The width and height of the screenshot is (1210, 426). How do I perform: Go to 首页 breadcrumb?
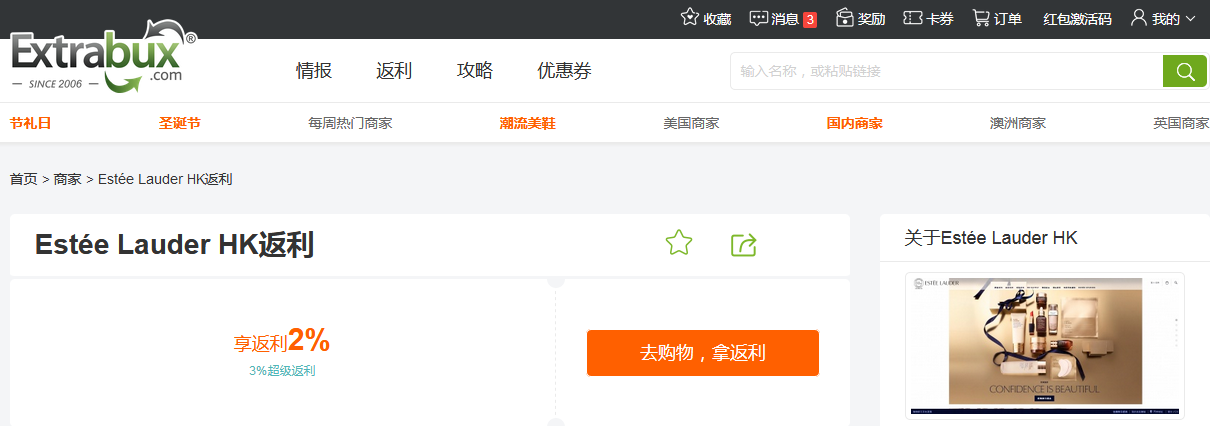tap(23, 179)
